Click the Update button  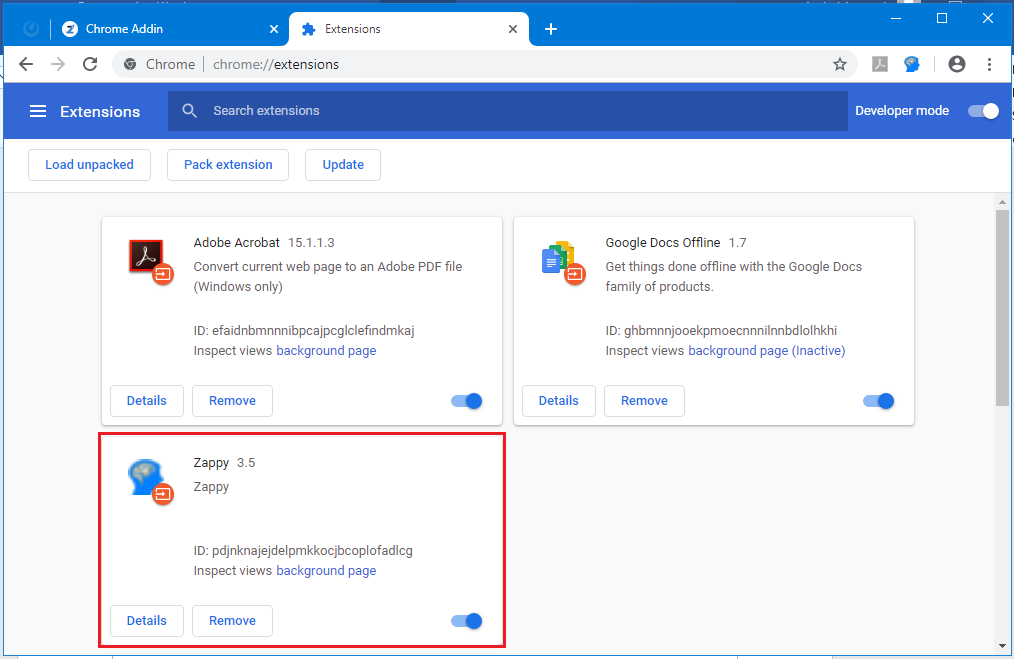pos(343,165)
